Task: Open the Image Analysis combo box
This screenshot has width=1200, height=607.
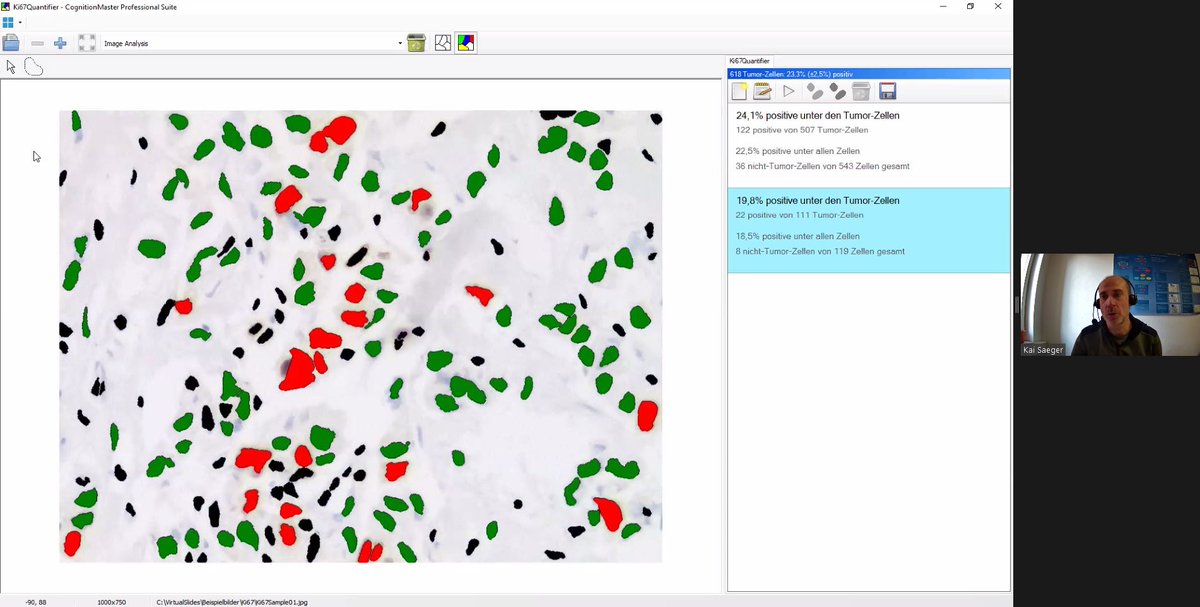Action: point(252,43)
